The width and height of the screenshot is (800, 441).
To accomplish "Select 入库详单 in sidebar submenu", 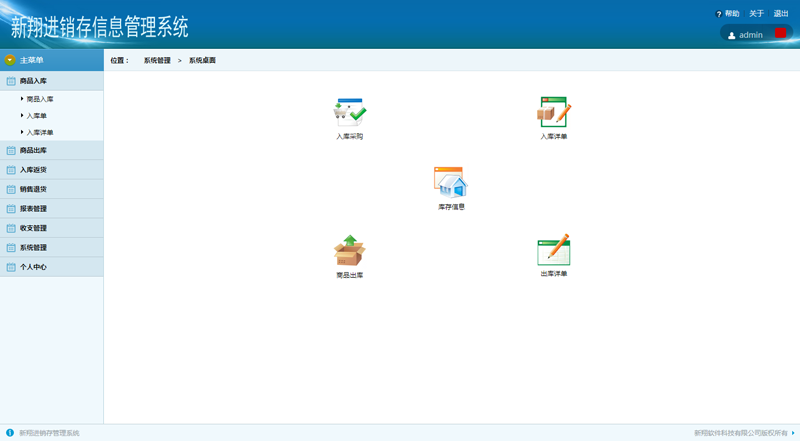I will (40, 133).
